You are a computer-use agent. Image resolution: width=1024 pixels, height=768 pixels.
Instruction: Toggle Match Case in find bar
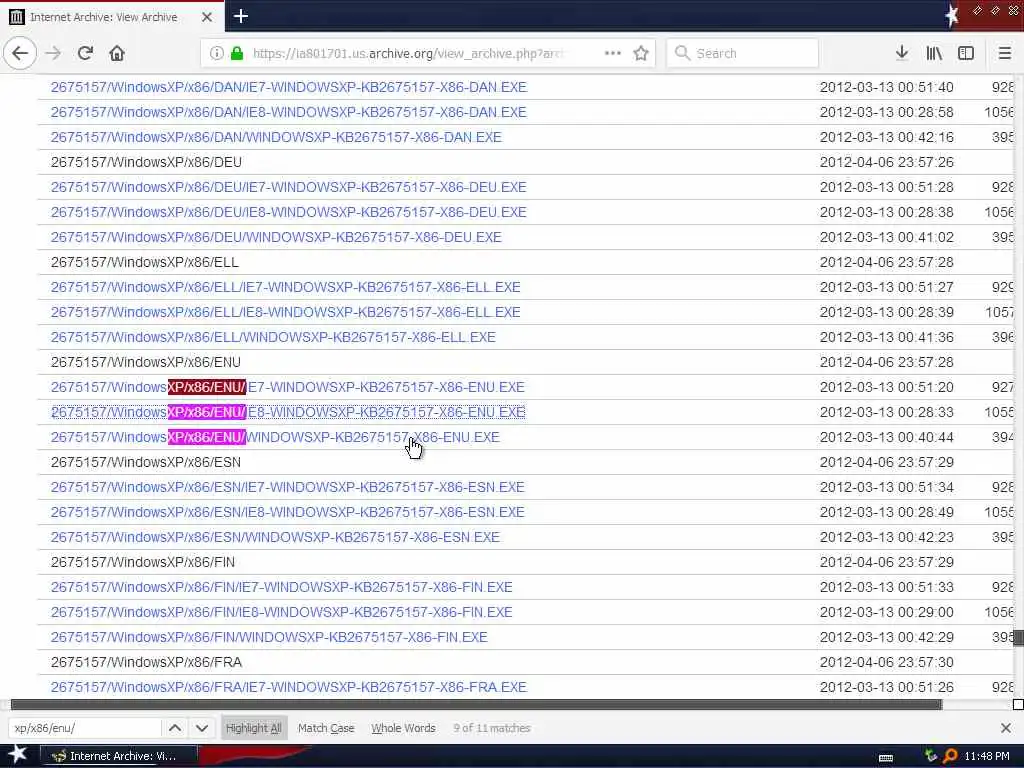click(326, 728)
